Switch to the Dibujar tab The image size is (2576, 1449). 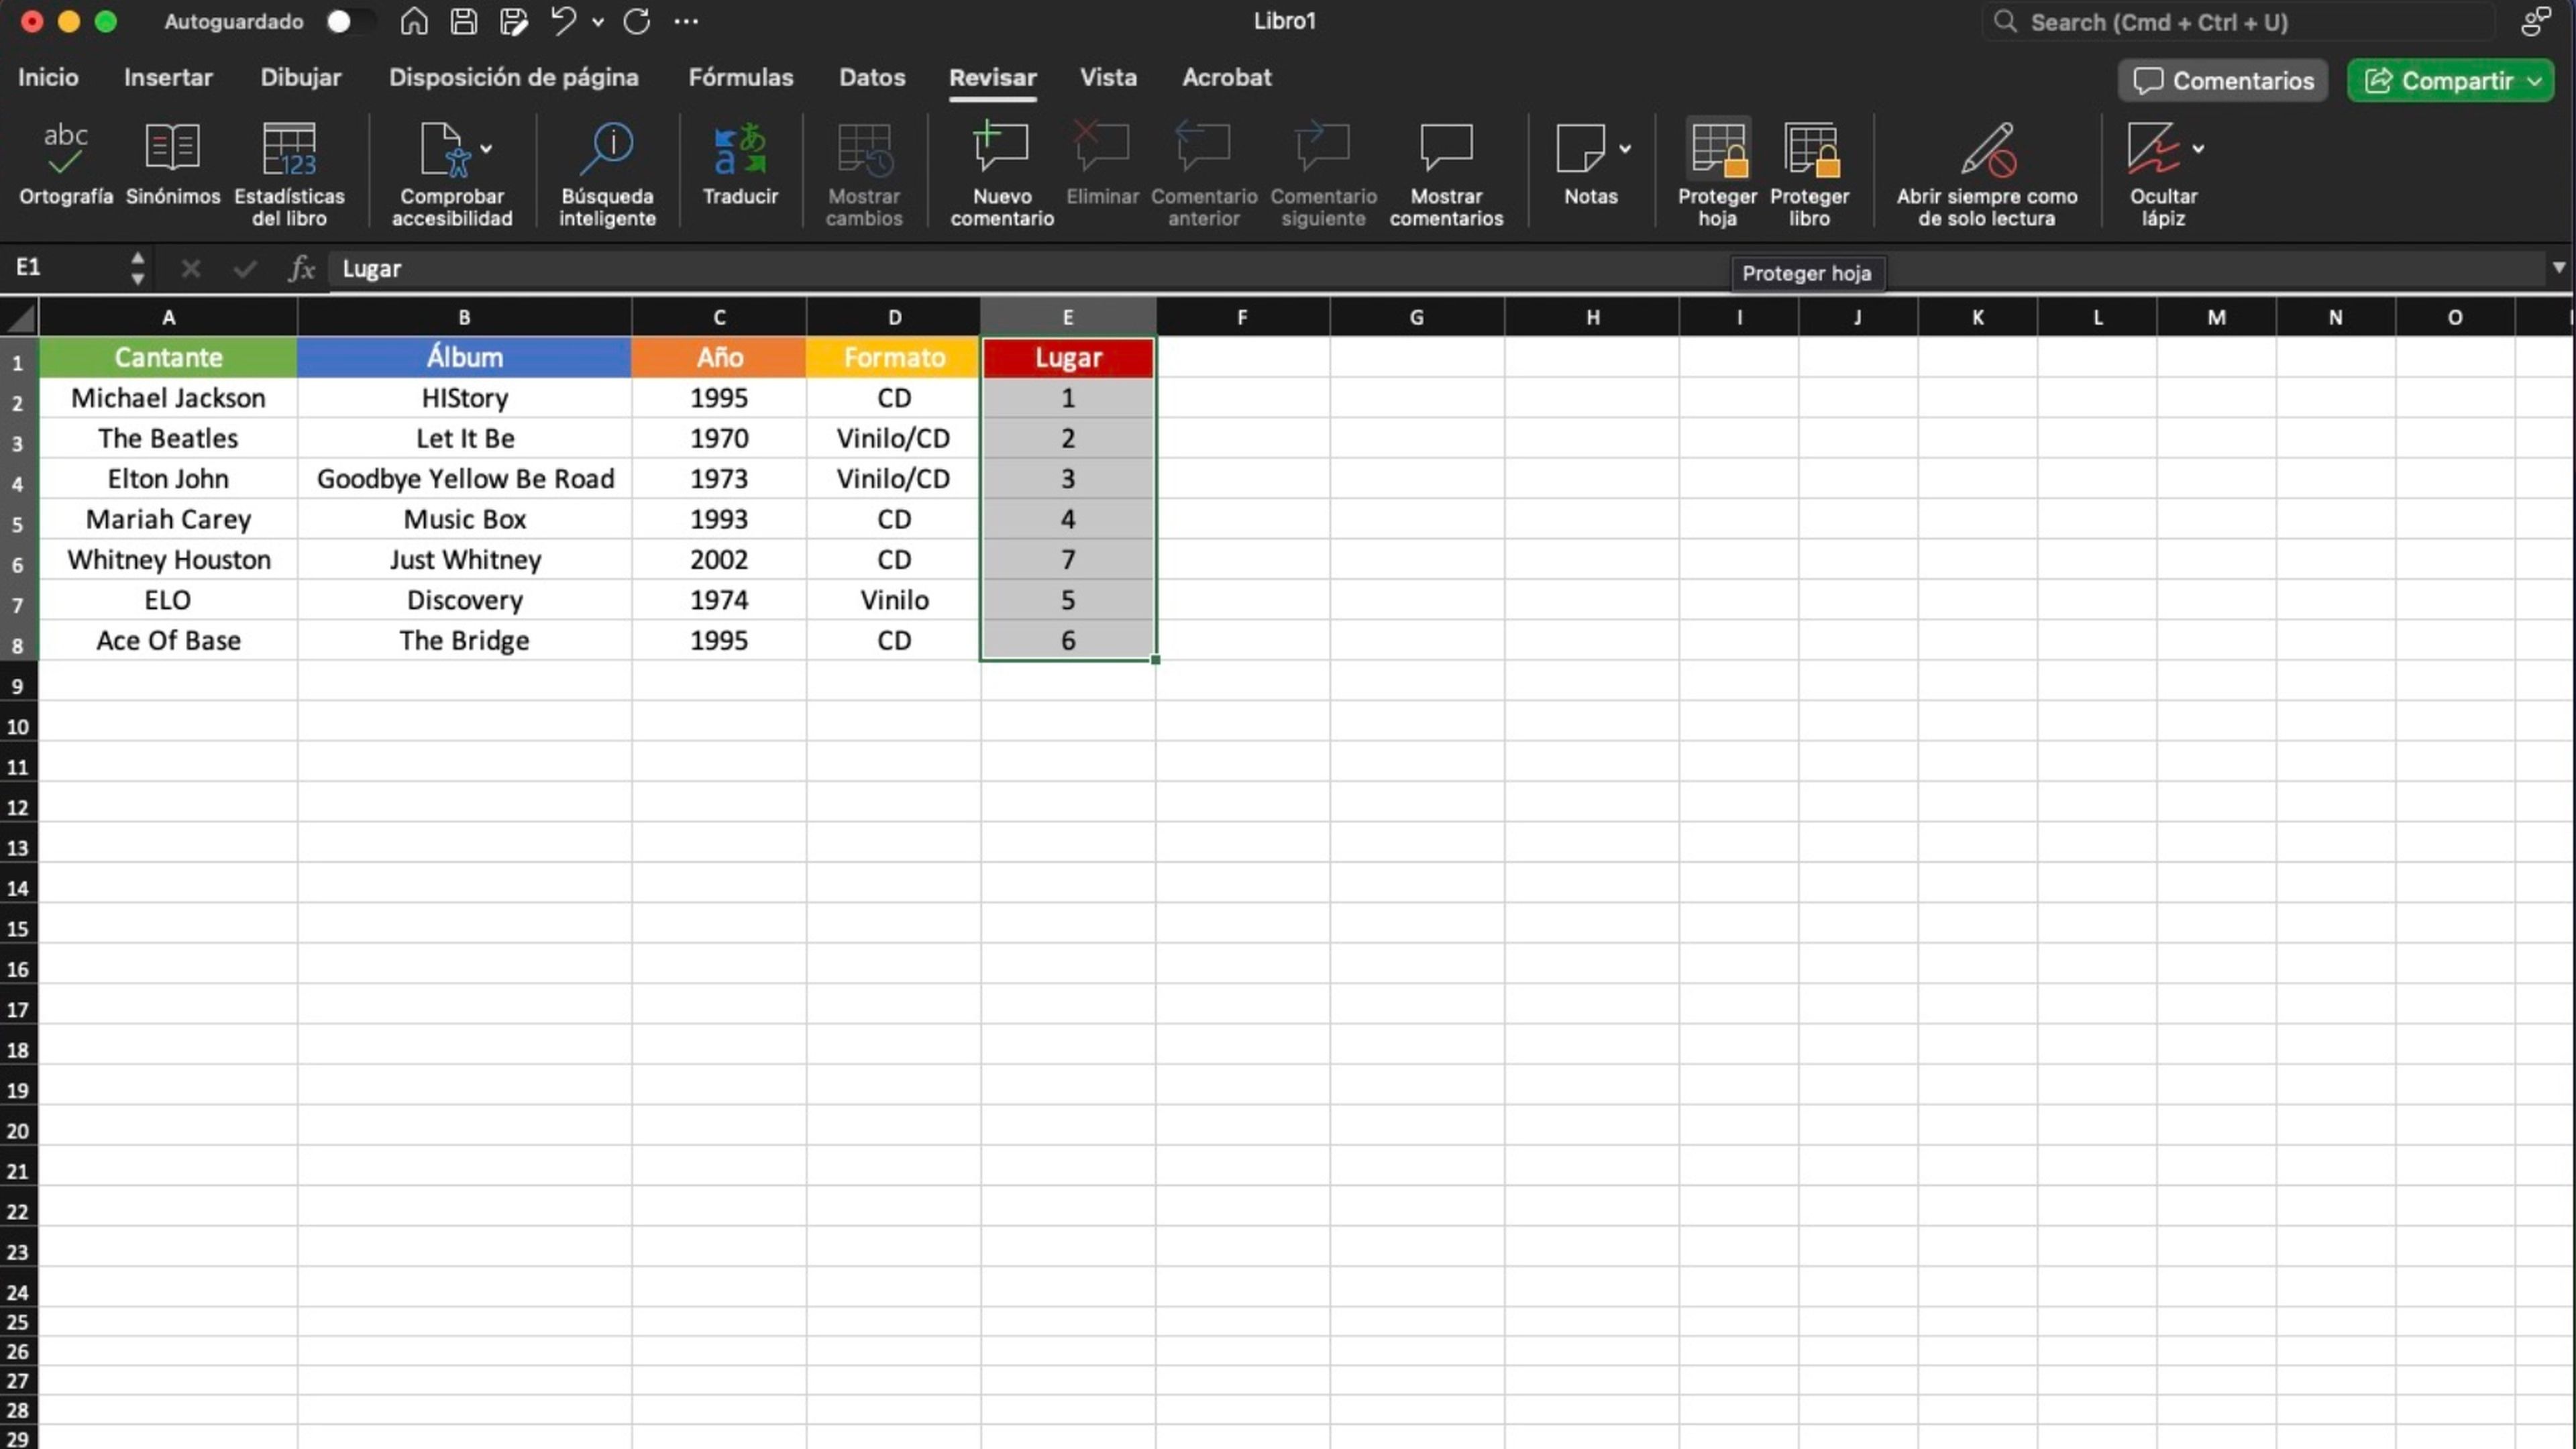(x=301, y=77)
